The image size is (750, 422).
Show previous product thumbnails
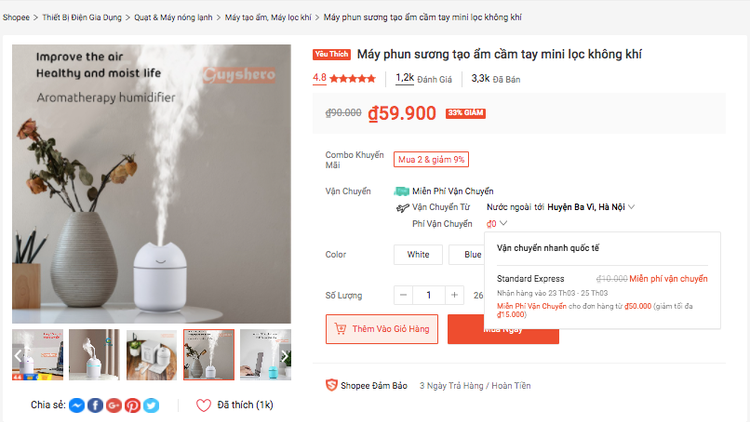click(x=18, y=355)
